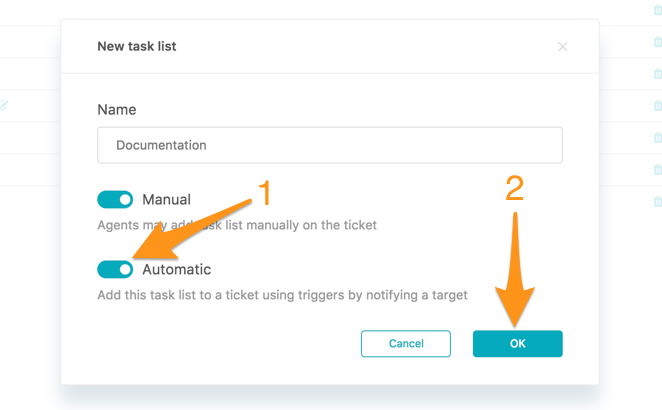Click the Automatic toggle's text label

176,269
